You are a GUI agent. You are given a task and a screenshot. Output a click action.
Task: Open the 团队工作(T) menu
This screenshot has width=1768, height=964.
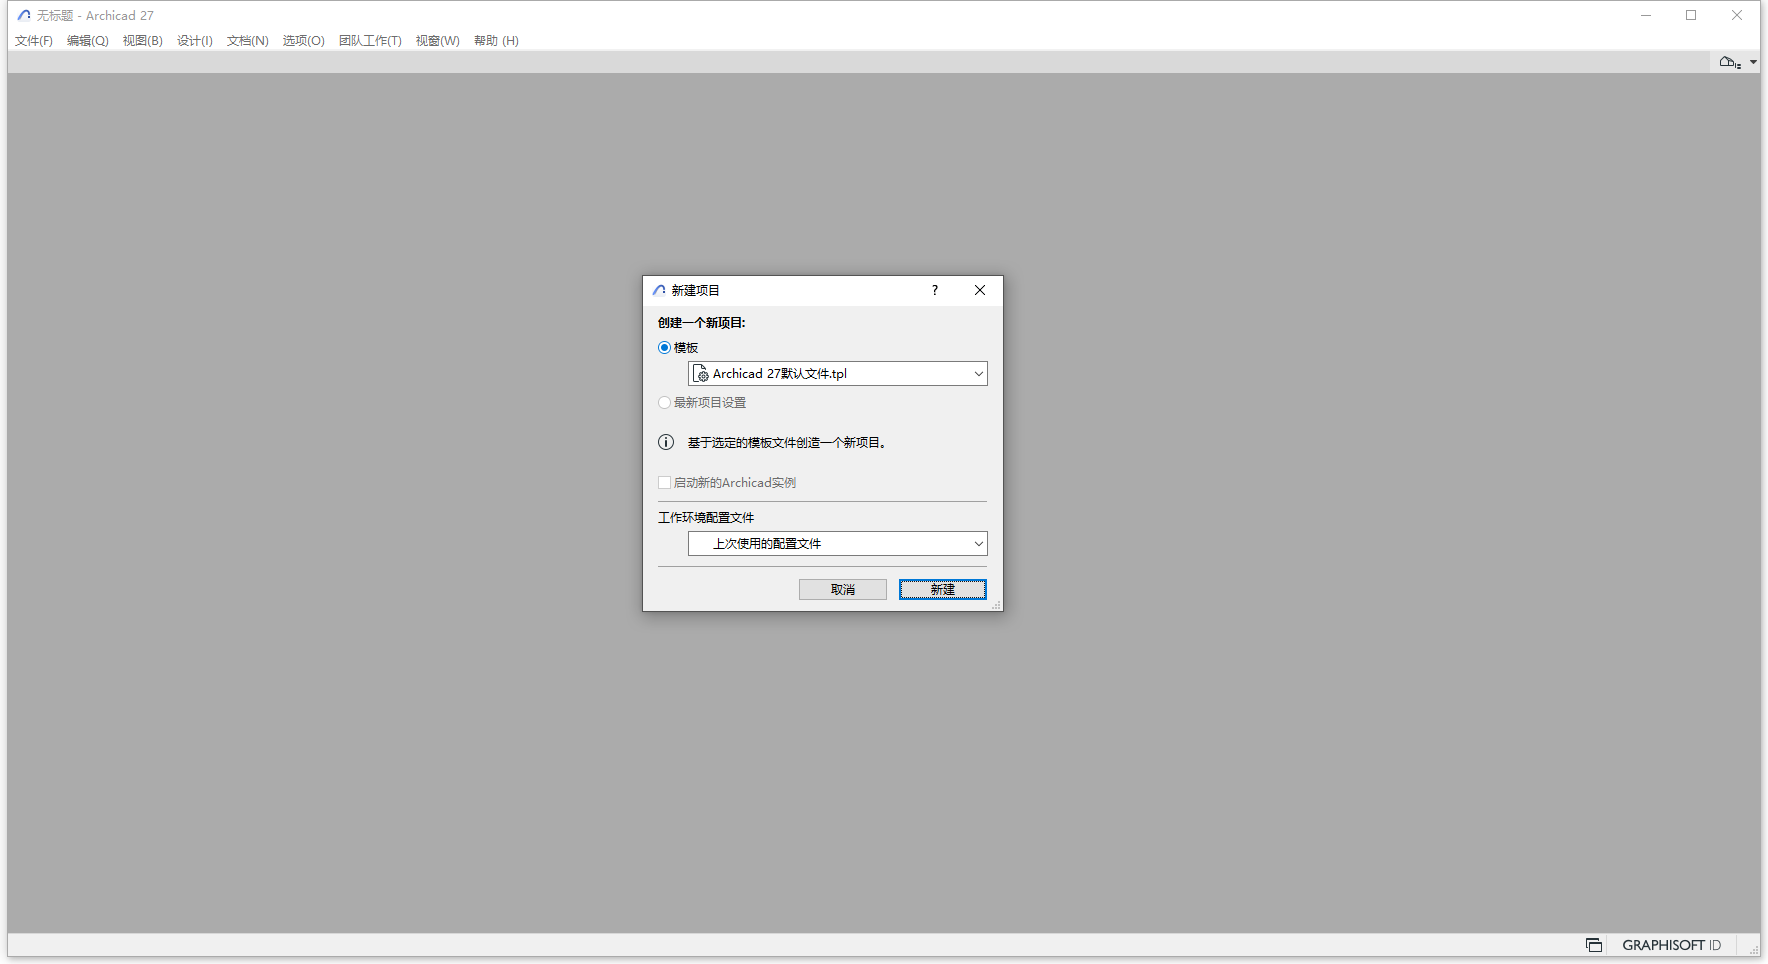370,40
